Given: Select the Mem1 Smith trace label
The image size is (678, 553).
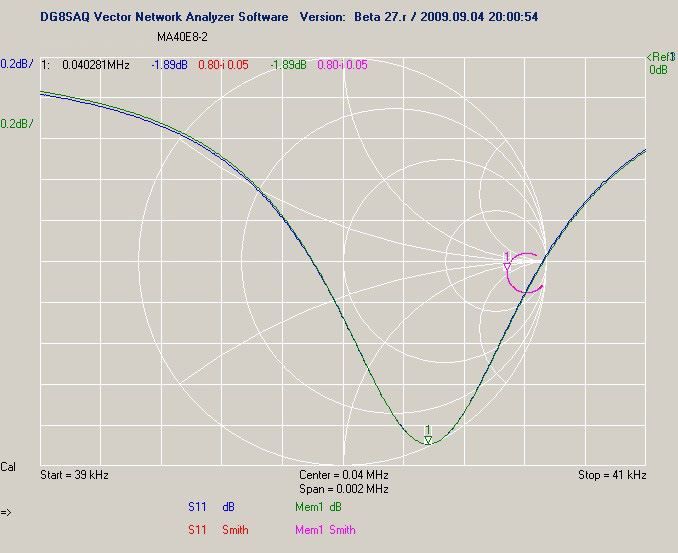Looking at the screenshot, I should tap(325, 530).
